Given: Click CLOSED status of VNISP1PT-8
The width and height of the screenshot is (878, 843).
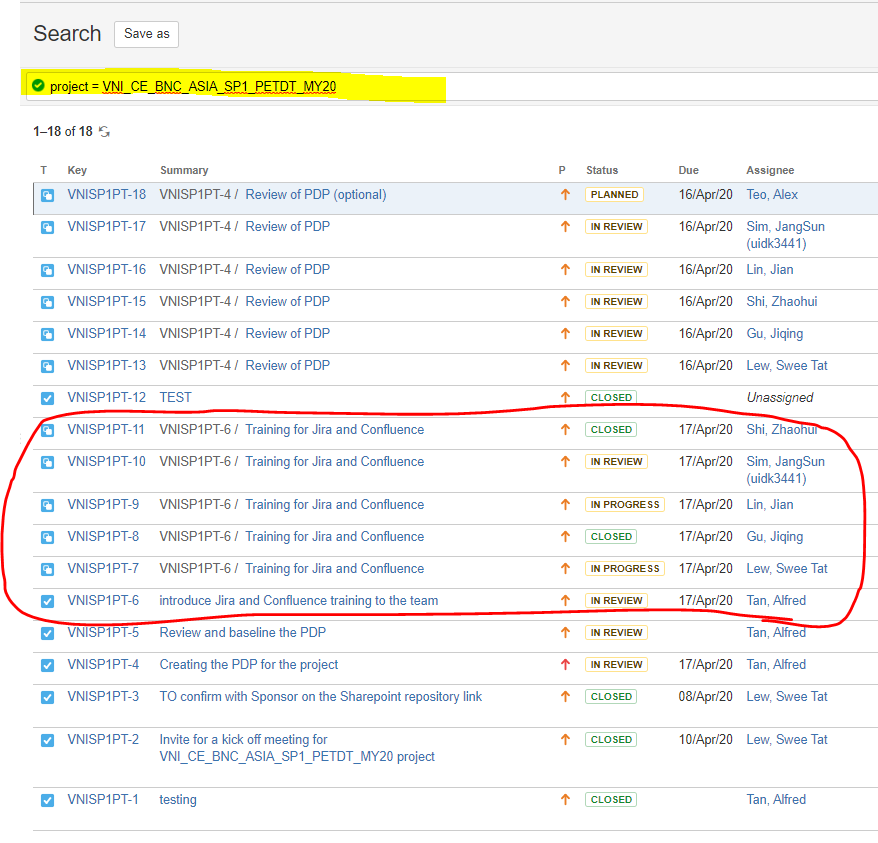Looking at the screenshot, I should click(x=611, y=537).
